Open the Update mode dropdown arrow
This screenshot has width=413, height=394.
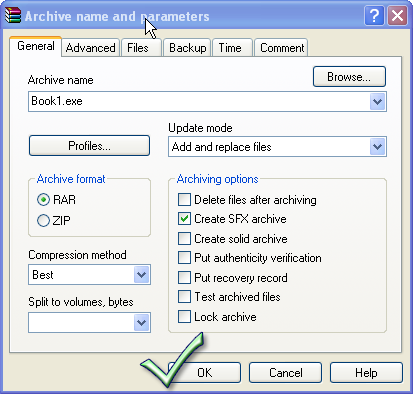click(x=377, y=147)
